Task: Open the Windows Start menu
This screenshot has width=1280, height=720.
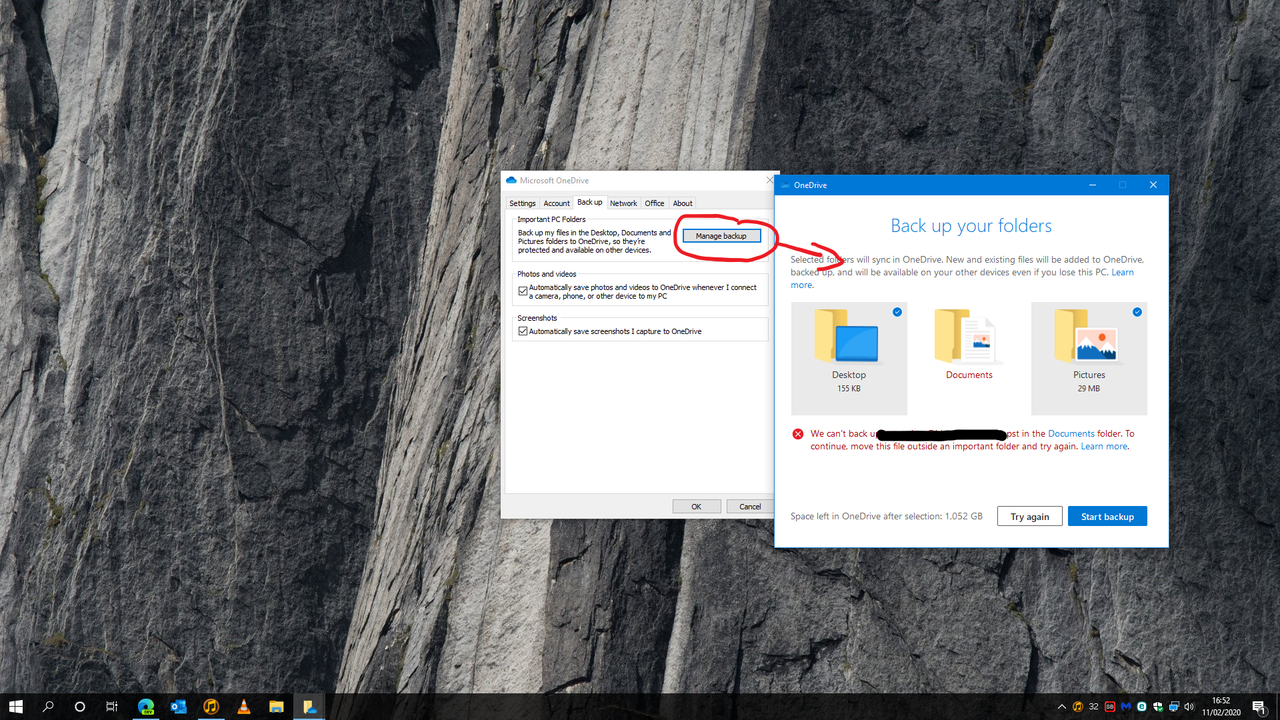Action: (x=16, y=706)
